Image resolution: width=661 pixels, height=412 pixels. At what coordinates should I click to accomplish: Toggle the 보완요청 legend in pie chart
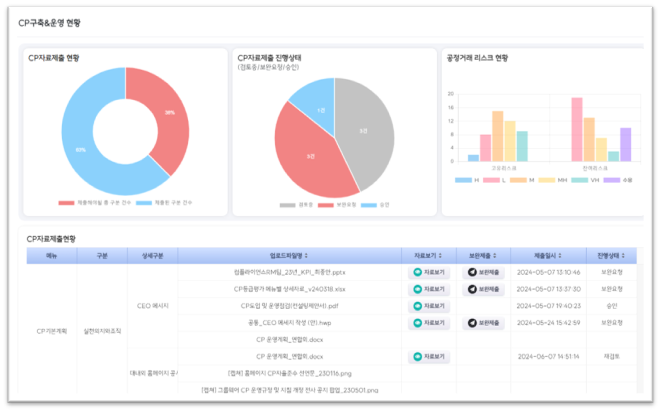click(x=337, y=205)
